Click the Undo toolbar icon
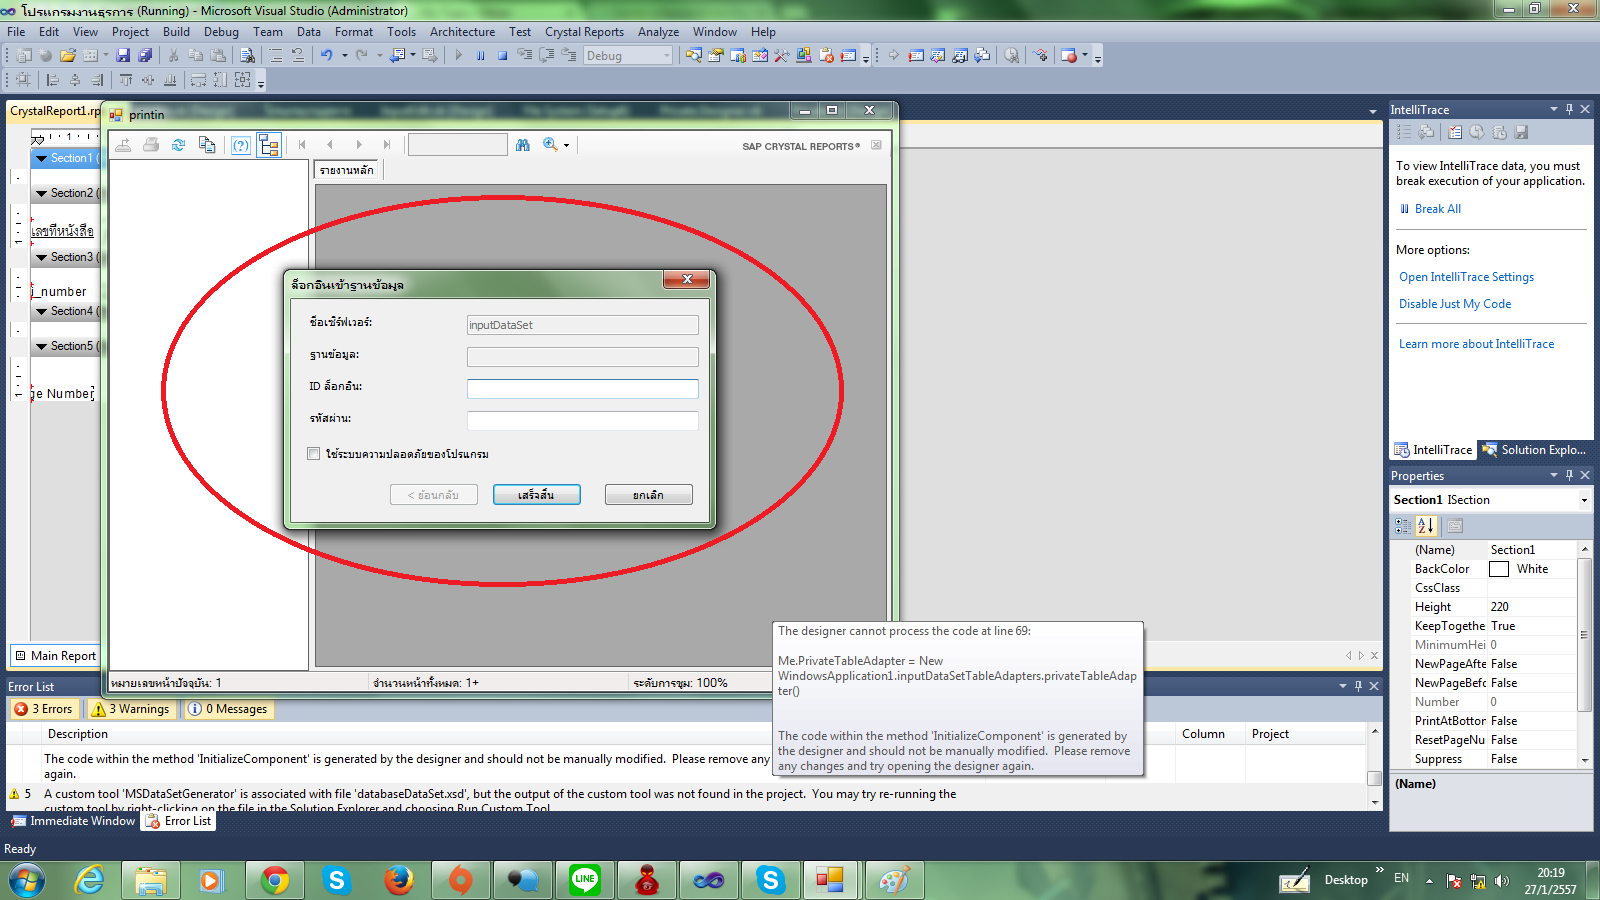Screen dimensions: 1600x900 (x=326, y=56)
